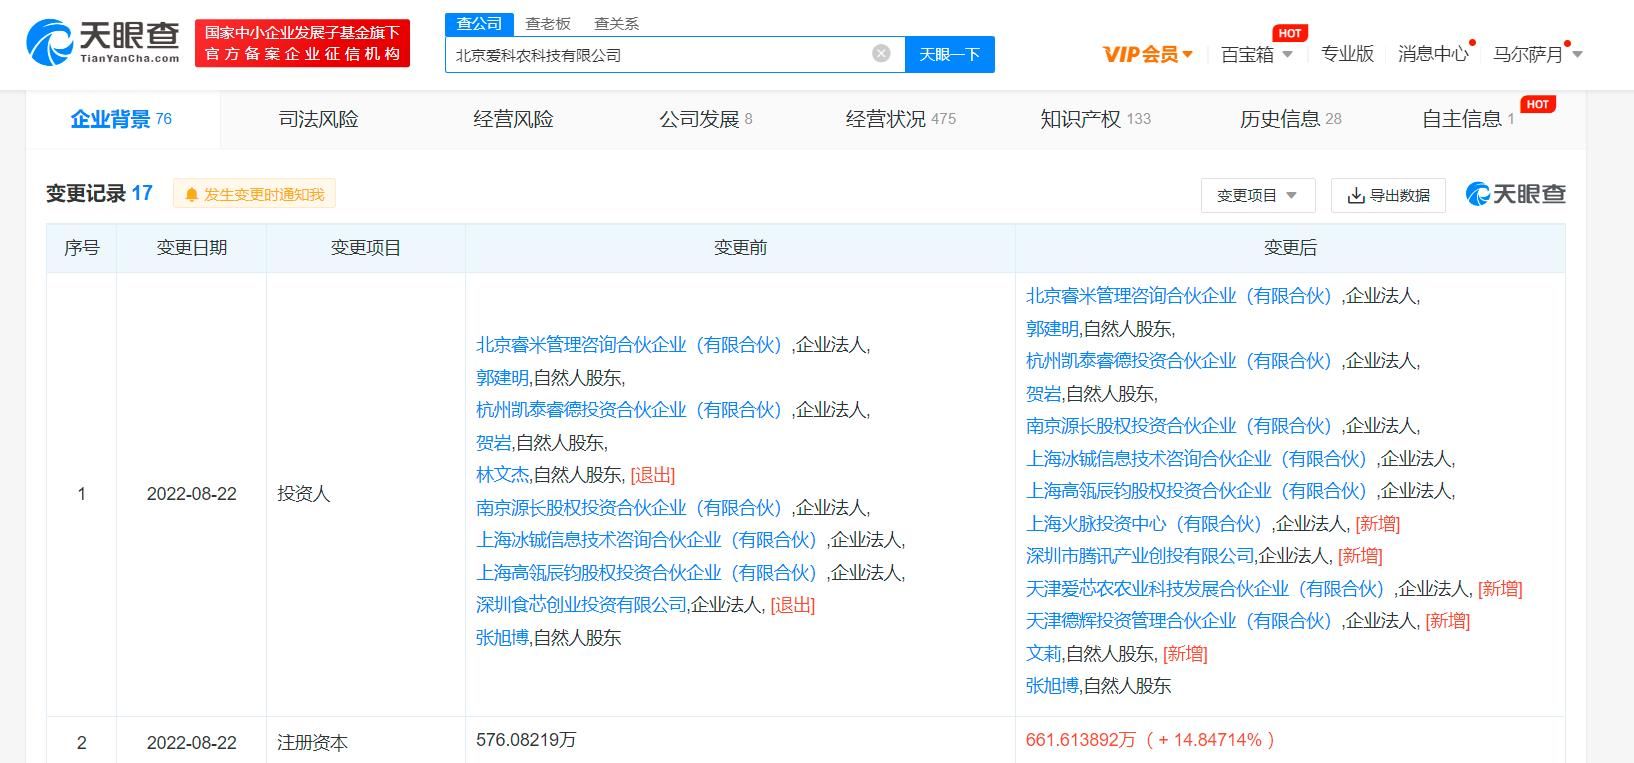Click the export data download icon
1634x763 pixels.
pyautogui.click(x=1356, y=196)
